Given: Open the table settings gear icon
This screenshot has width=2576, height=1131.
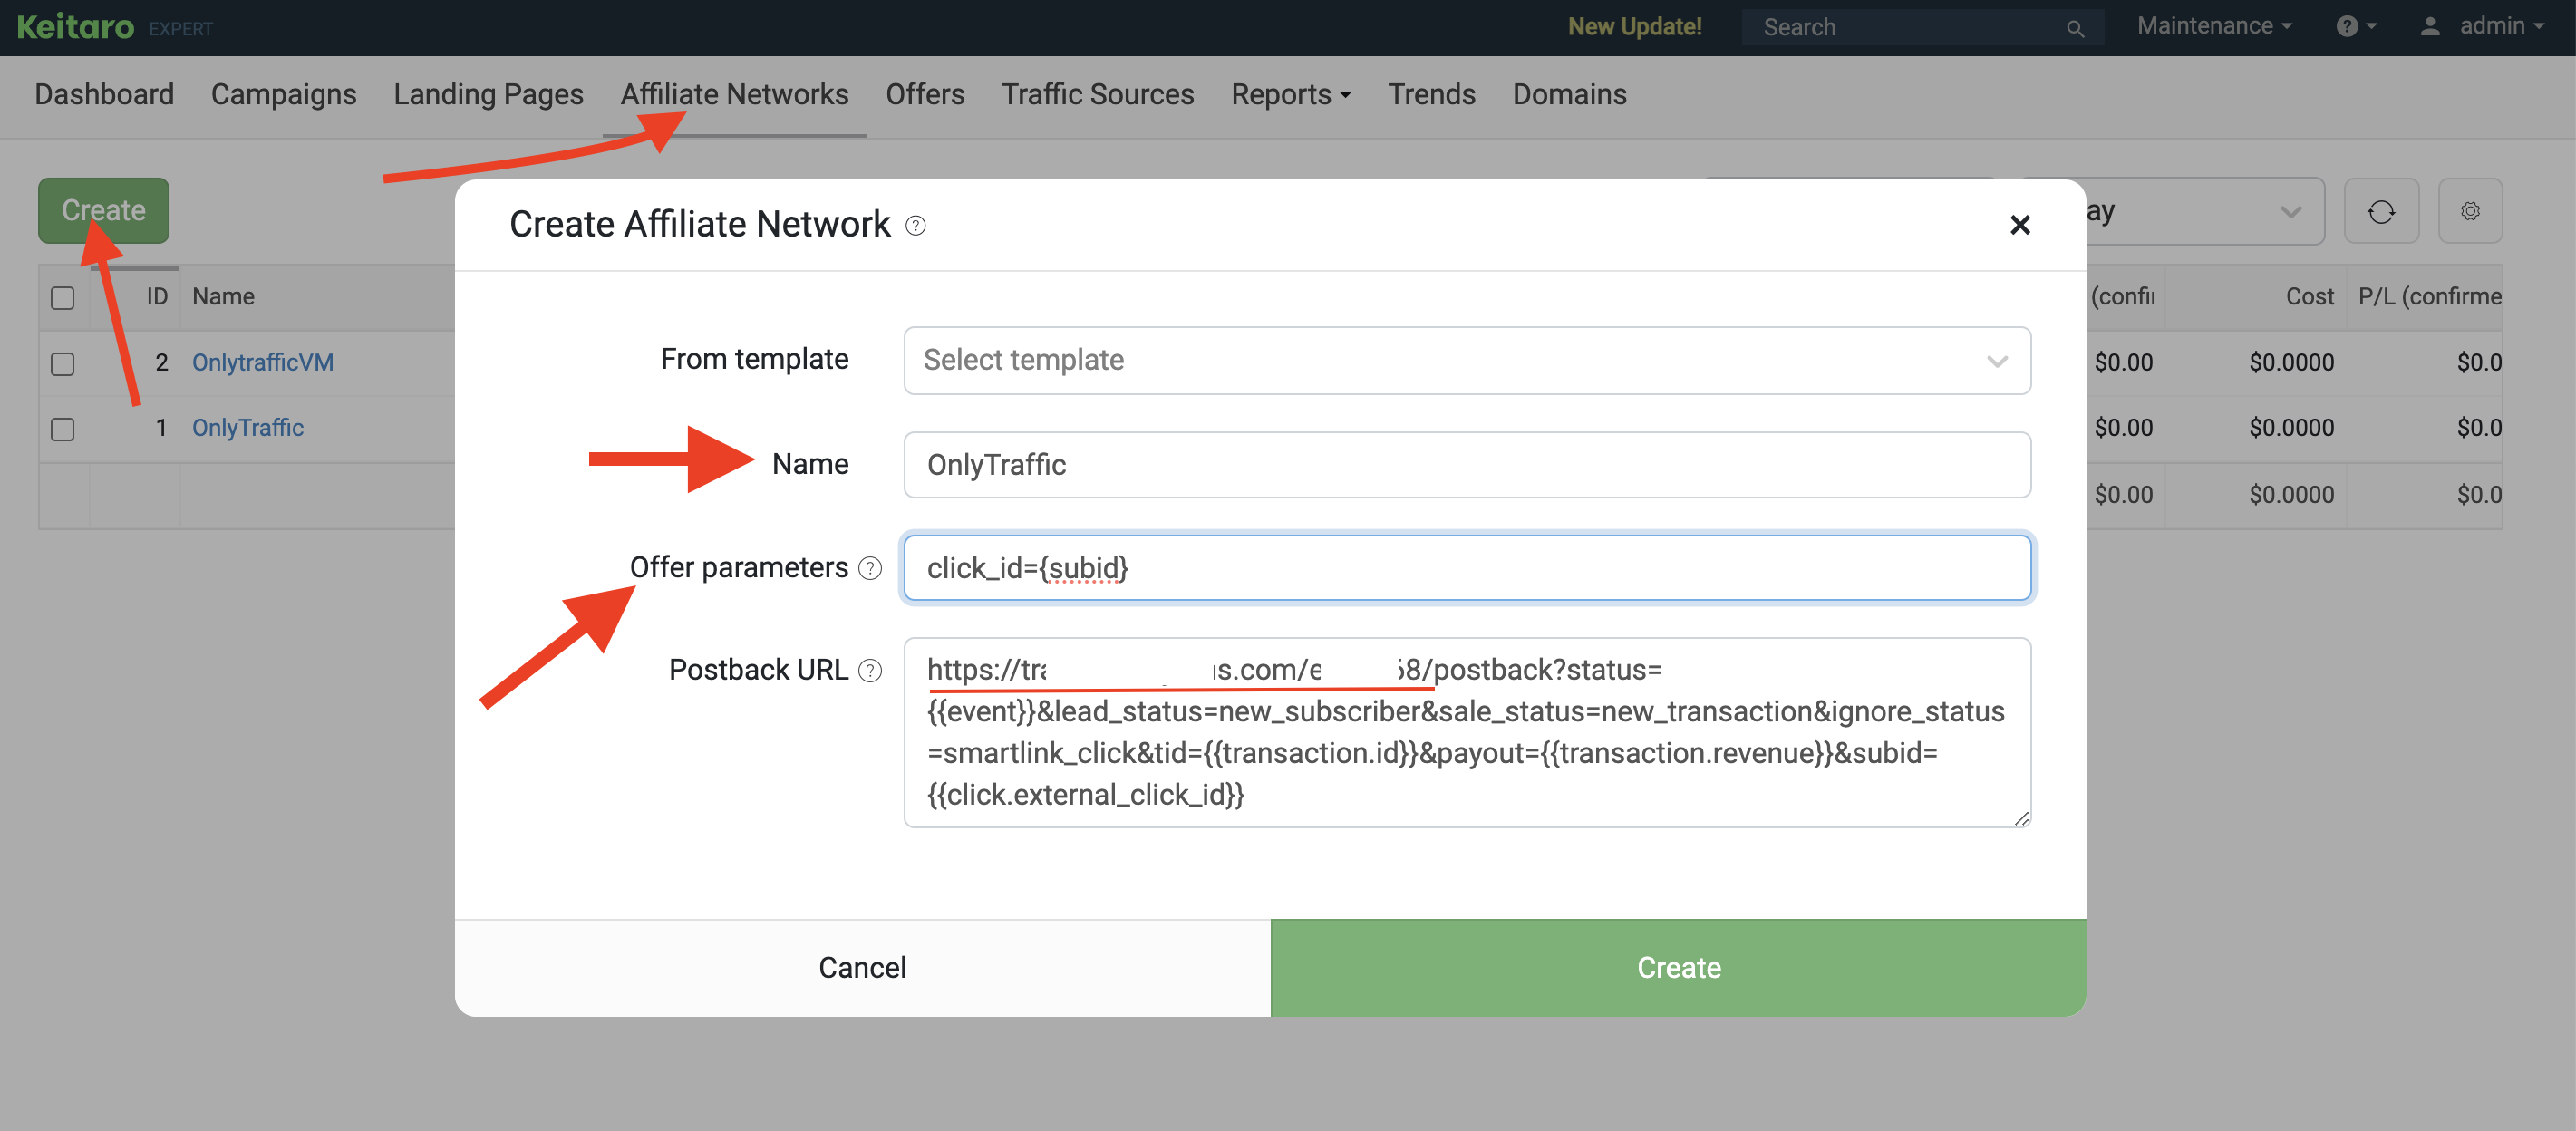Looking at the screenshot, I should point(2470,211).
